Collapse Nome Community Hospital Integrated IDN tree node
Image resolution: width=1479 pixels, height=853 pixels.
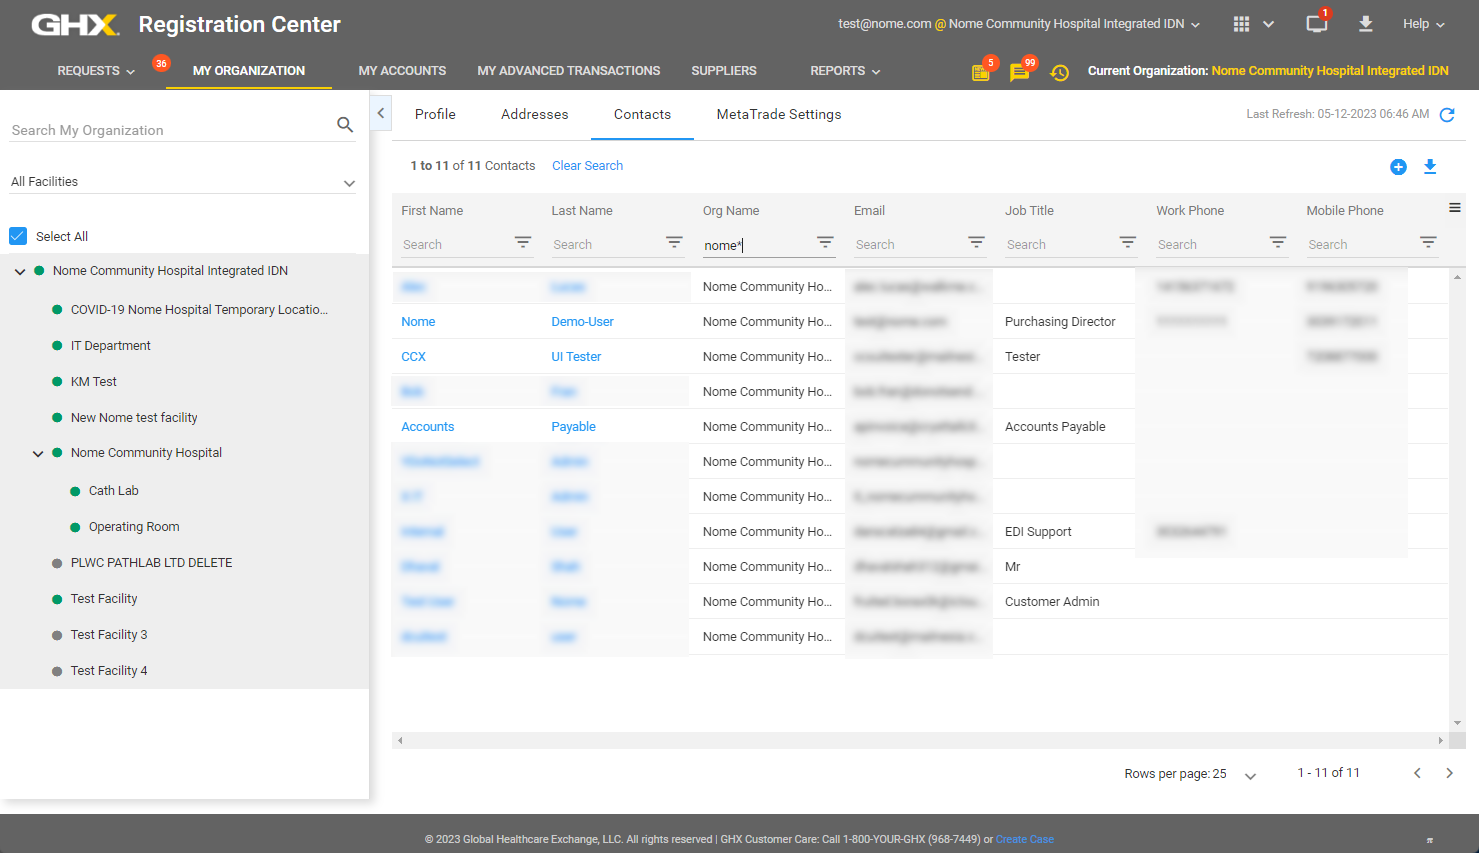[x=20, y=271]
